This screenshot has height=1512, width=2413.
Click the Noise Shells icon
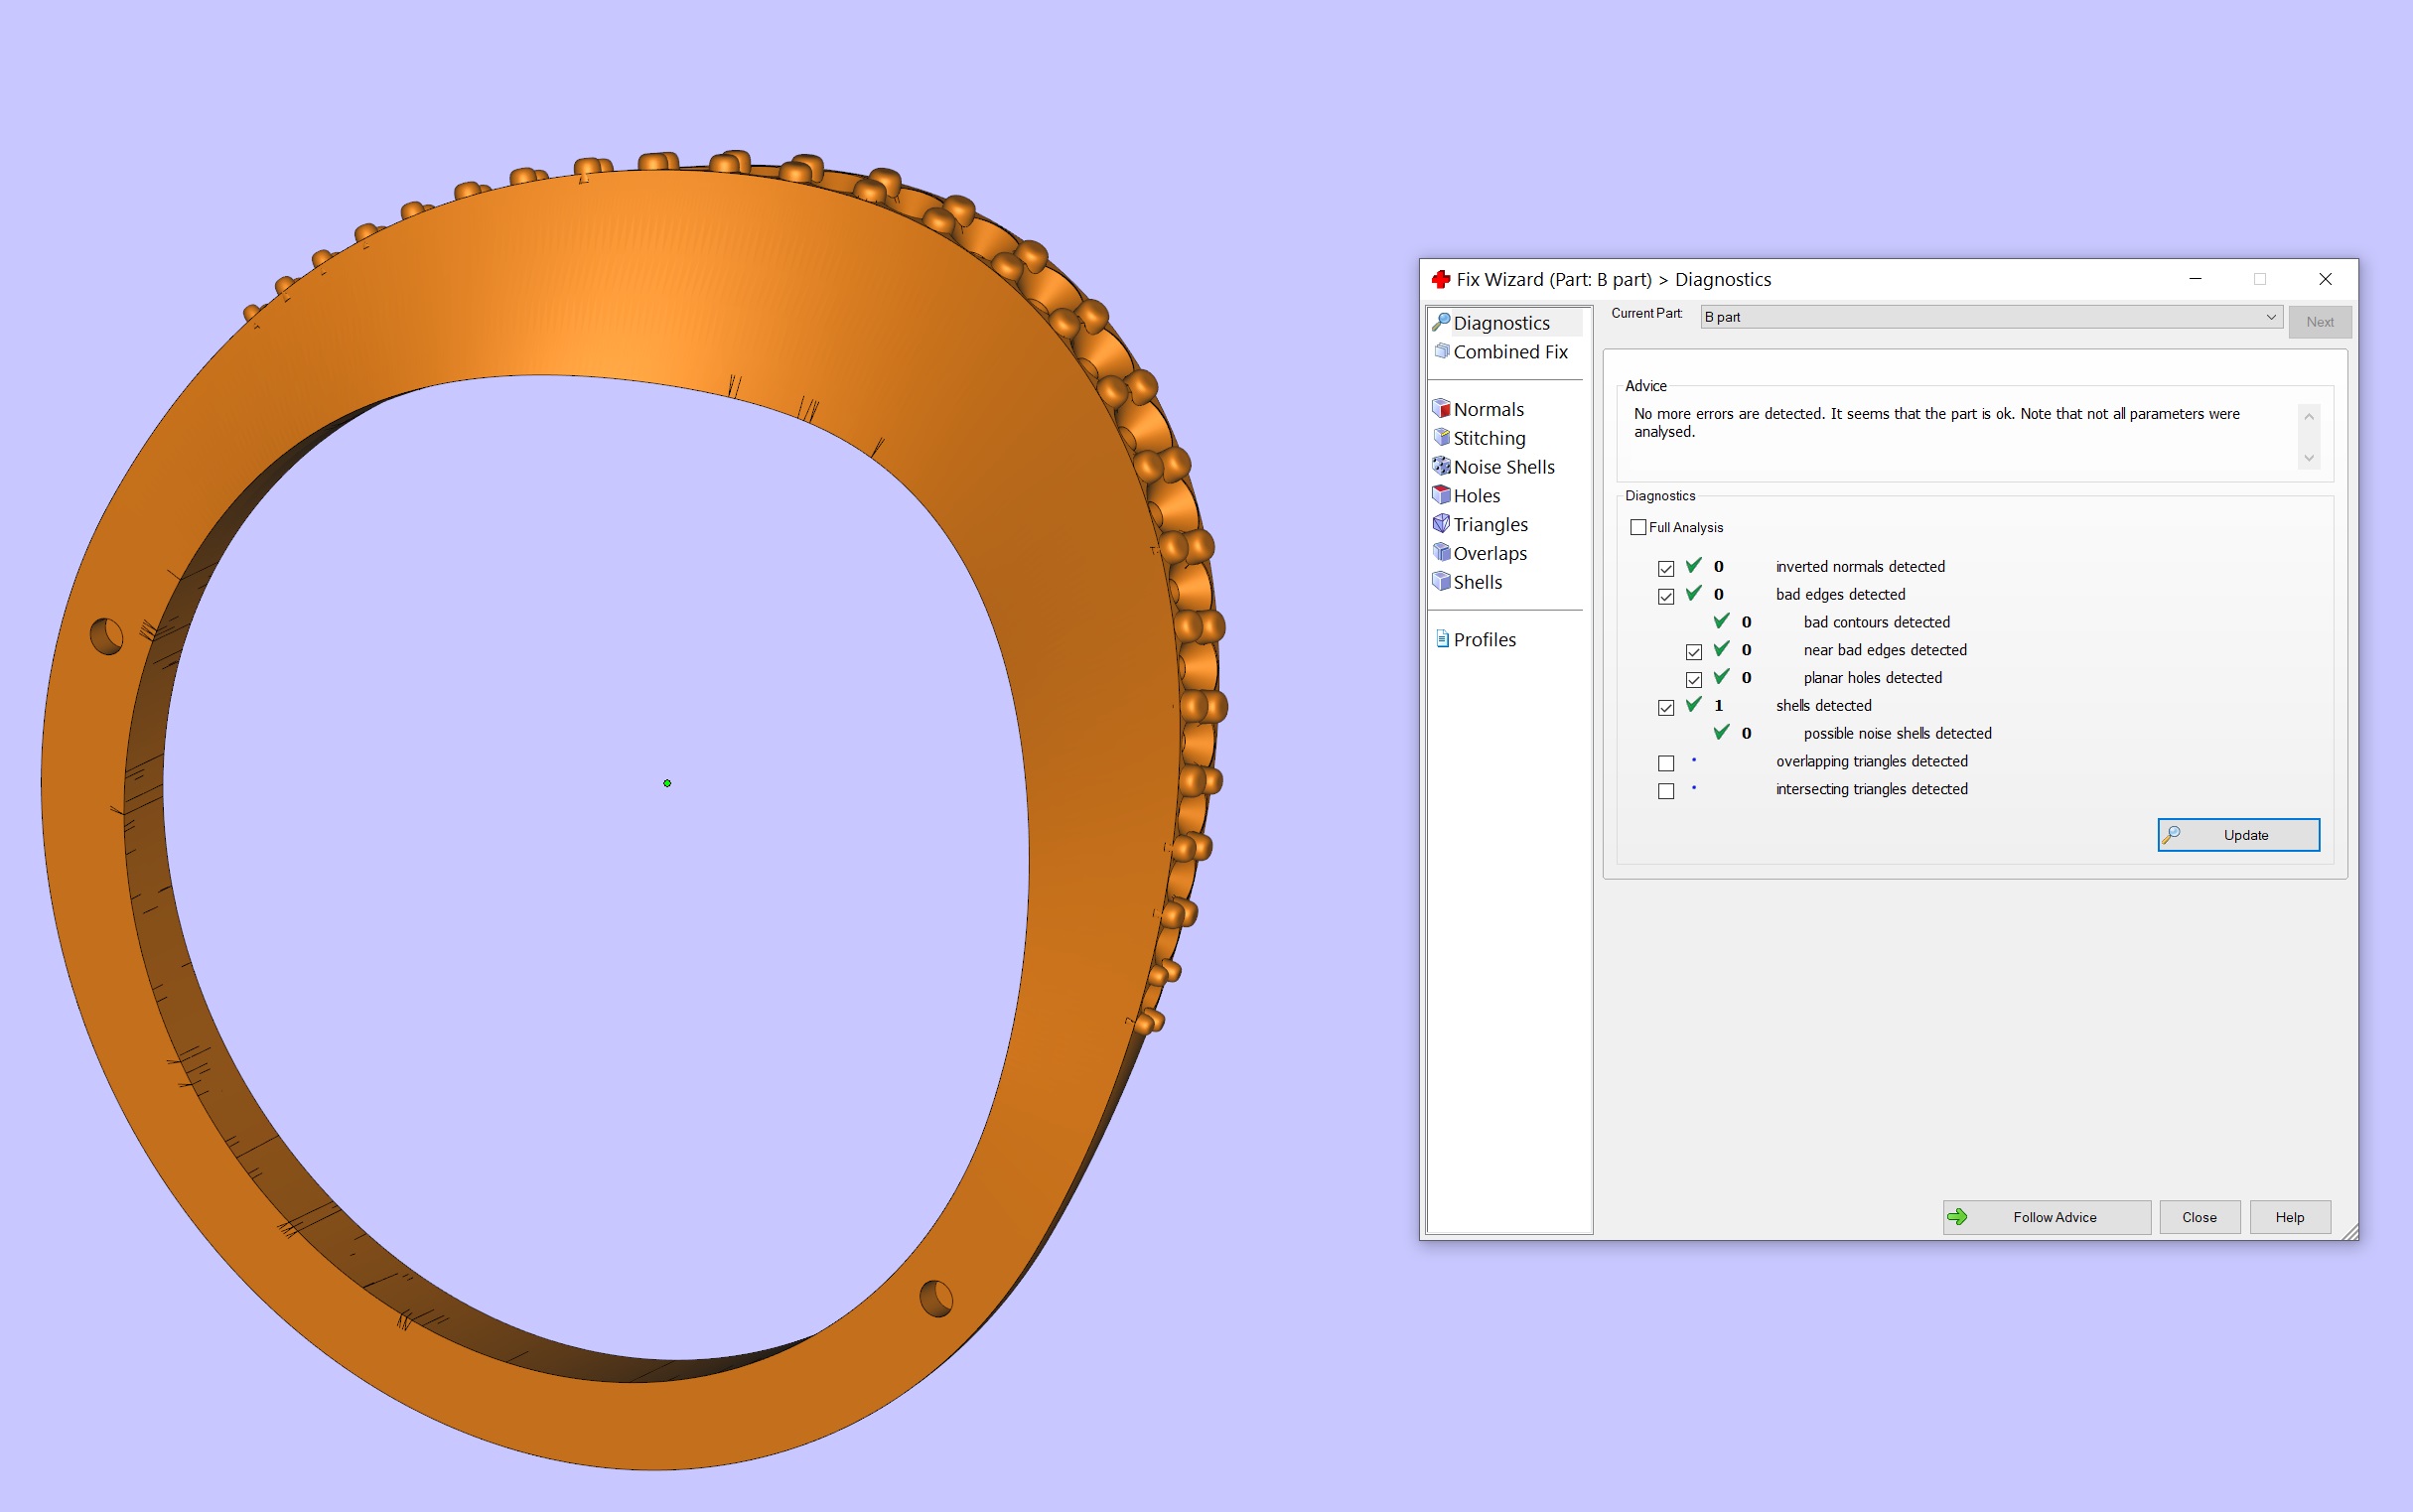tap(1441, 466)
